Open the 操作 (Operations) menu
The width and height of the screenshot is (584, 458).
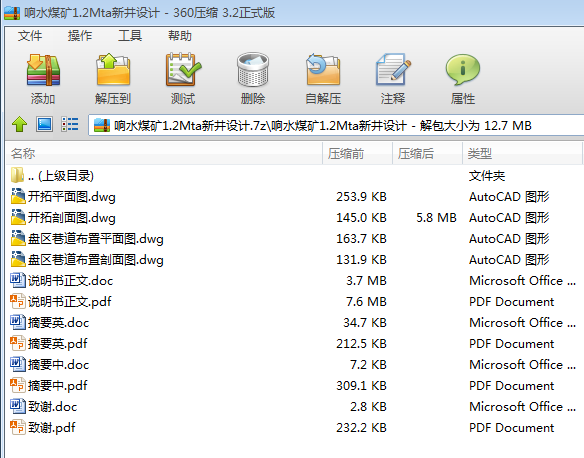click(80, 36)
